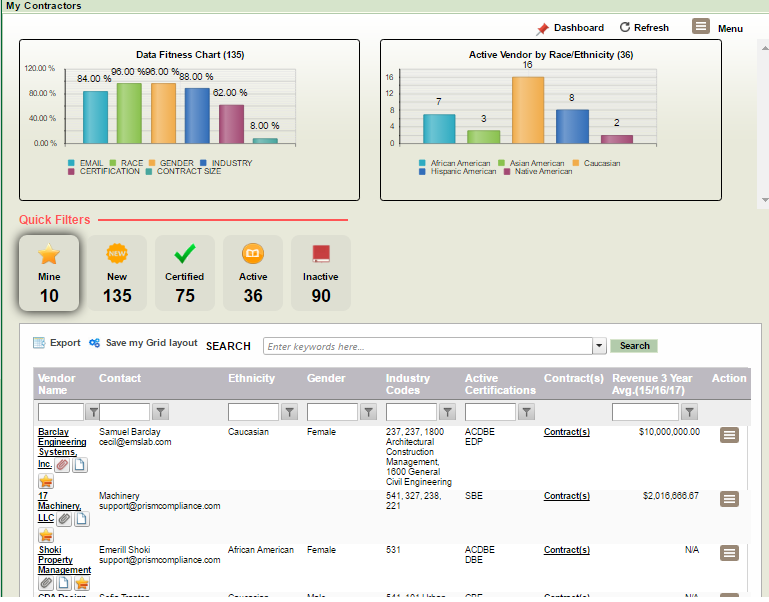Click the Export grid icon
The image size is (769, 602).
pos(40,343)
